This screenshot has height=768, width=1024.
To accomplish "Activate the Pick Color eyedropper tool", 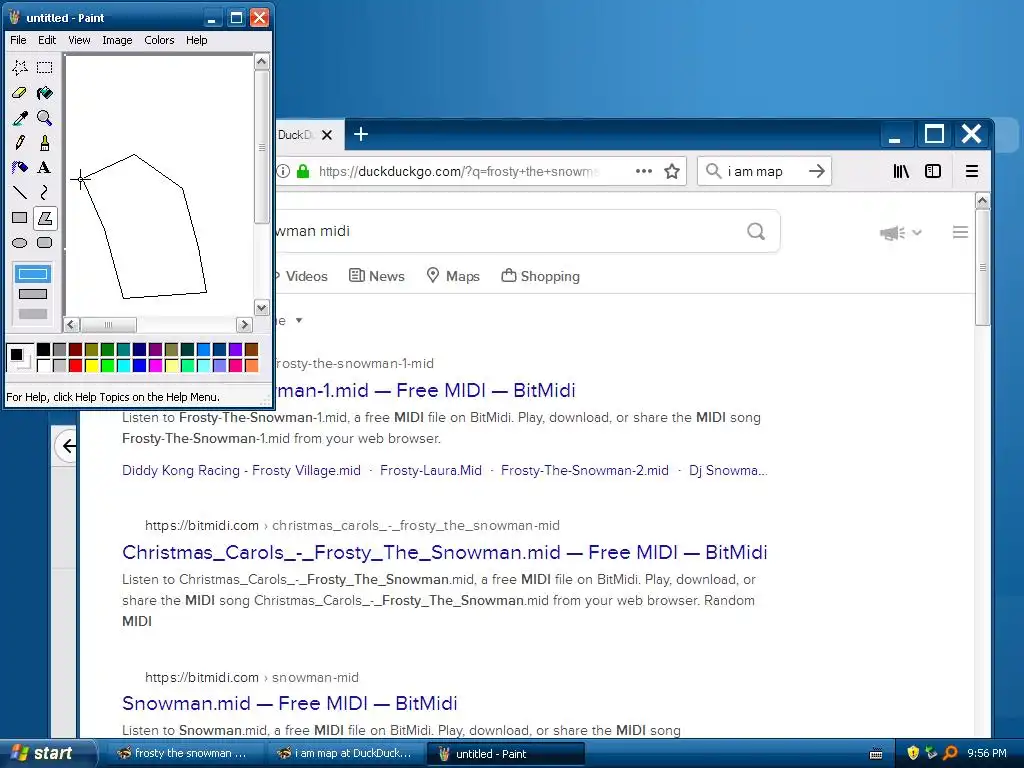I will pos(20,118).
